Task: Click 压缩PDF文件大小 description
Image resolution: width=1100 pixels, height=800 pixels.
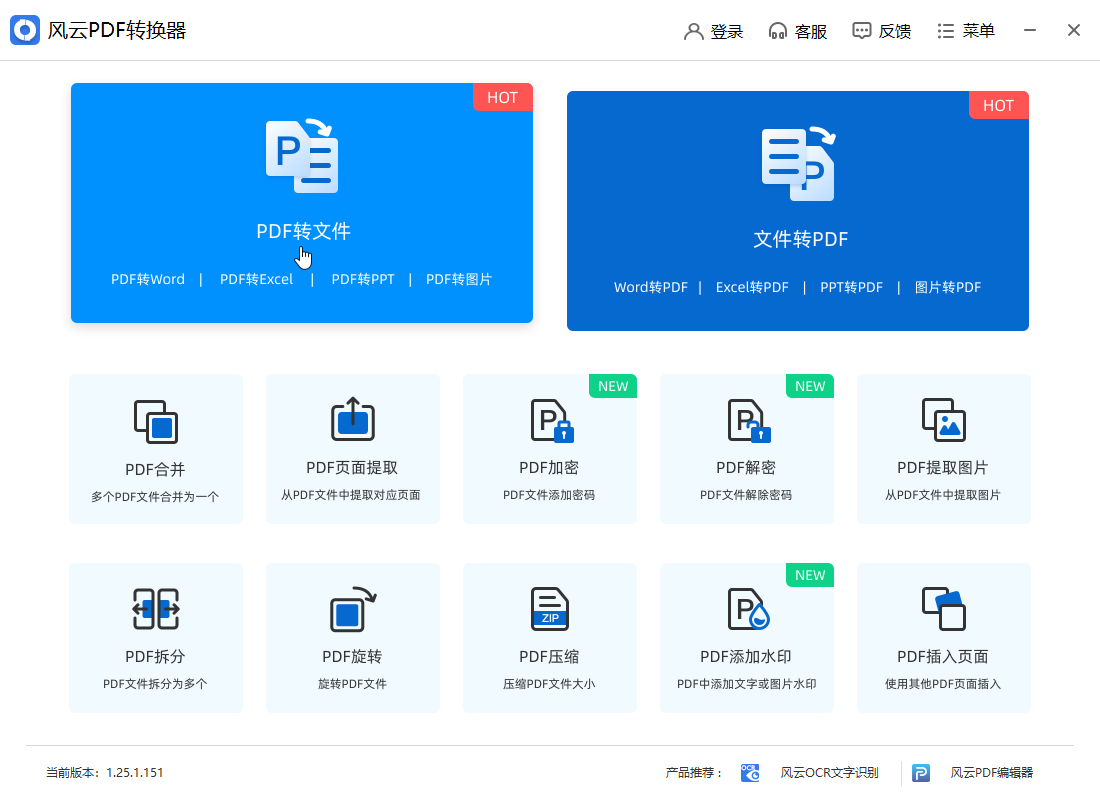Action: pyautogui.click(x=549, y=684)
